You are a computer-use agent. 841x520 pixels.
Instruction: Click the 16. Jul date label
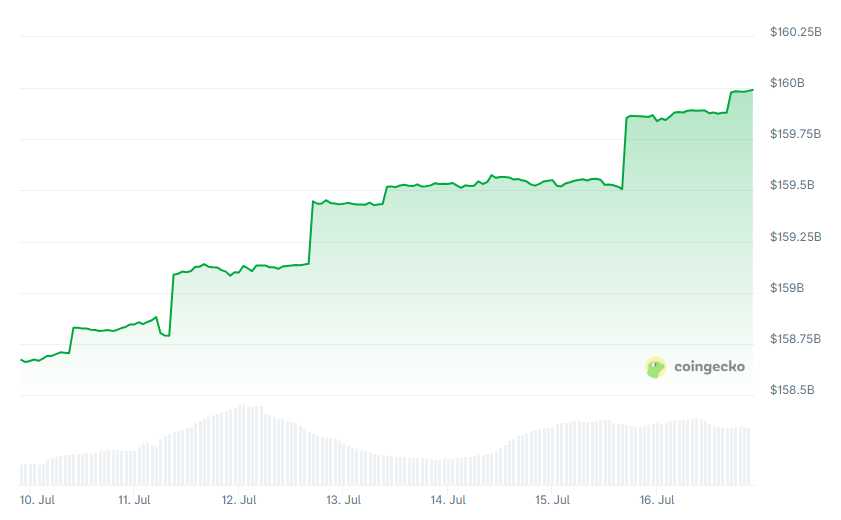(x=657, y=499)
